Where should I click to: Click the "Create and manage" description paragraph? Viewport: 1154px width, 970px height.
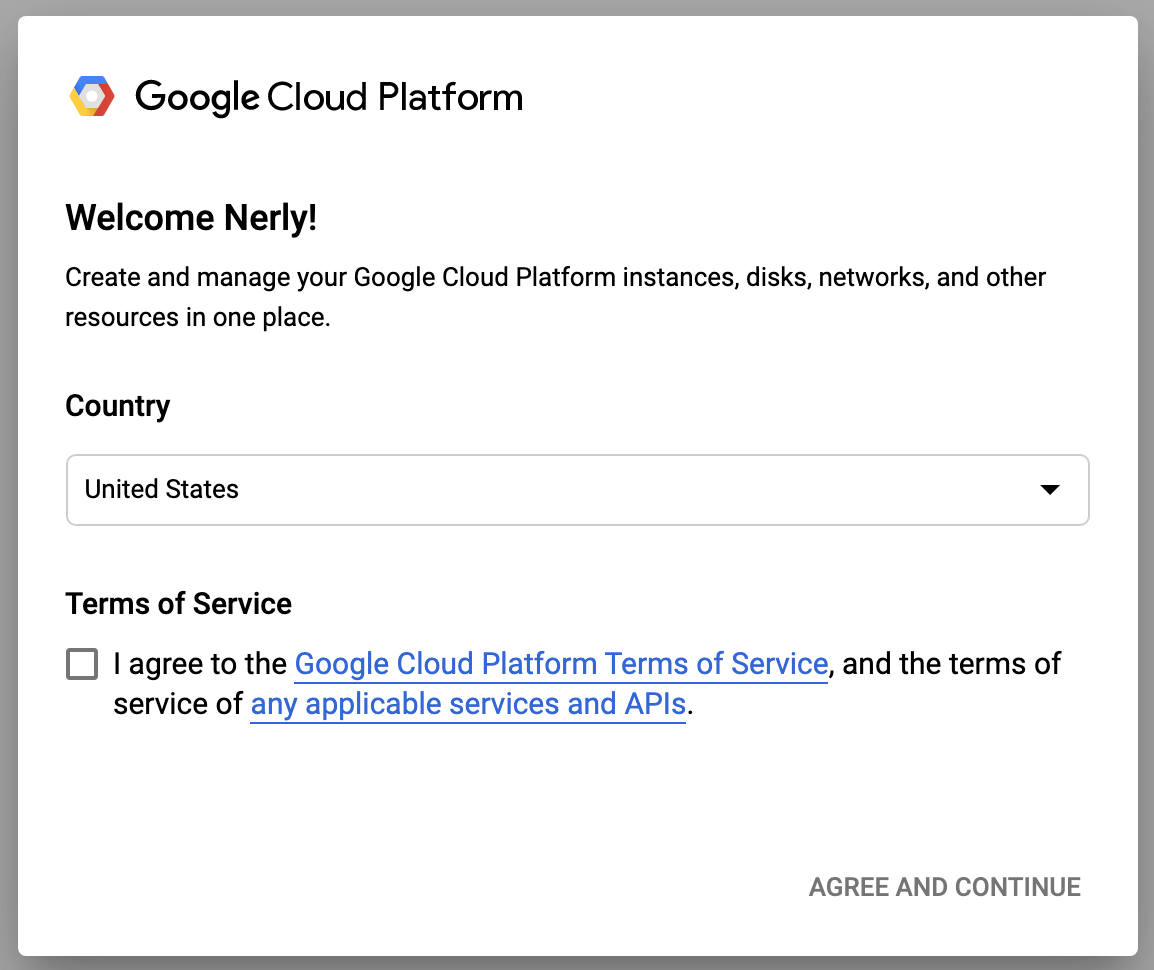click(555, 277)
